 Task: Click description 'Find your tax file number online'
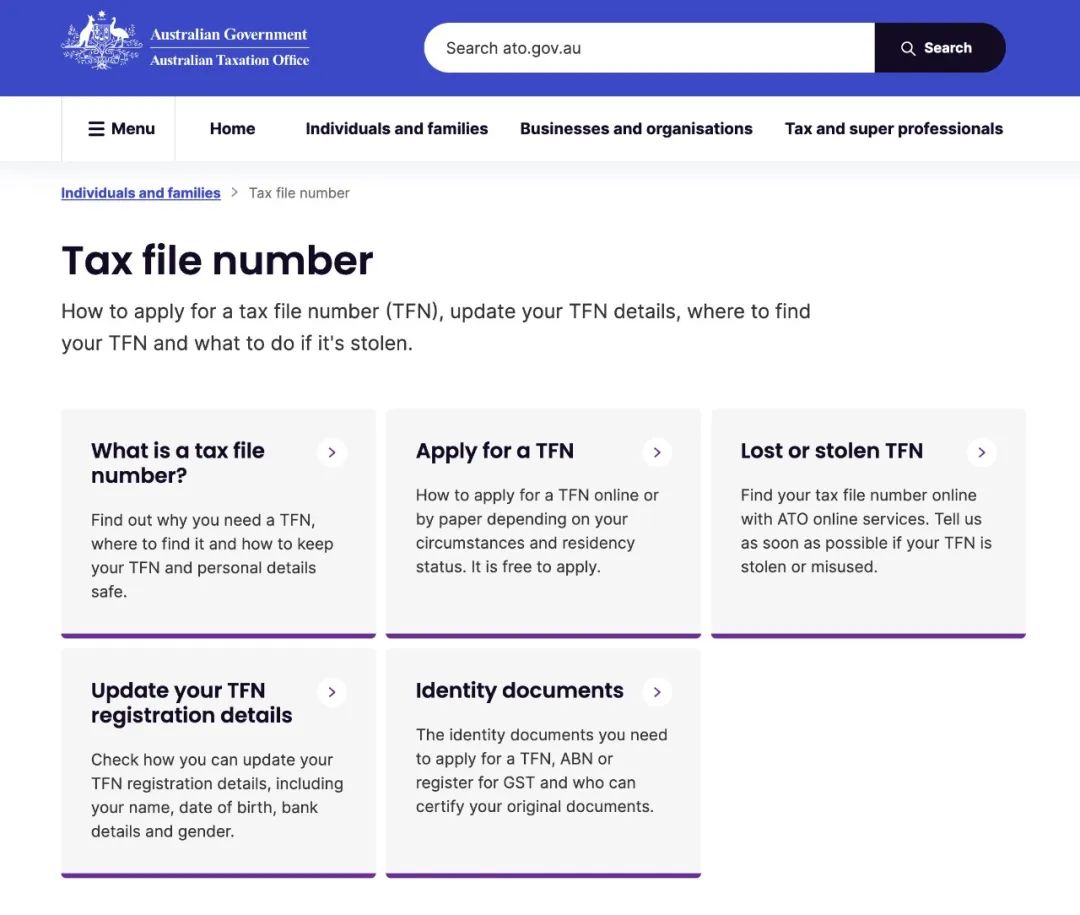click(866, 531)
